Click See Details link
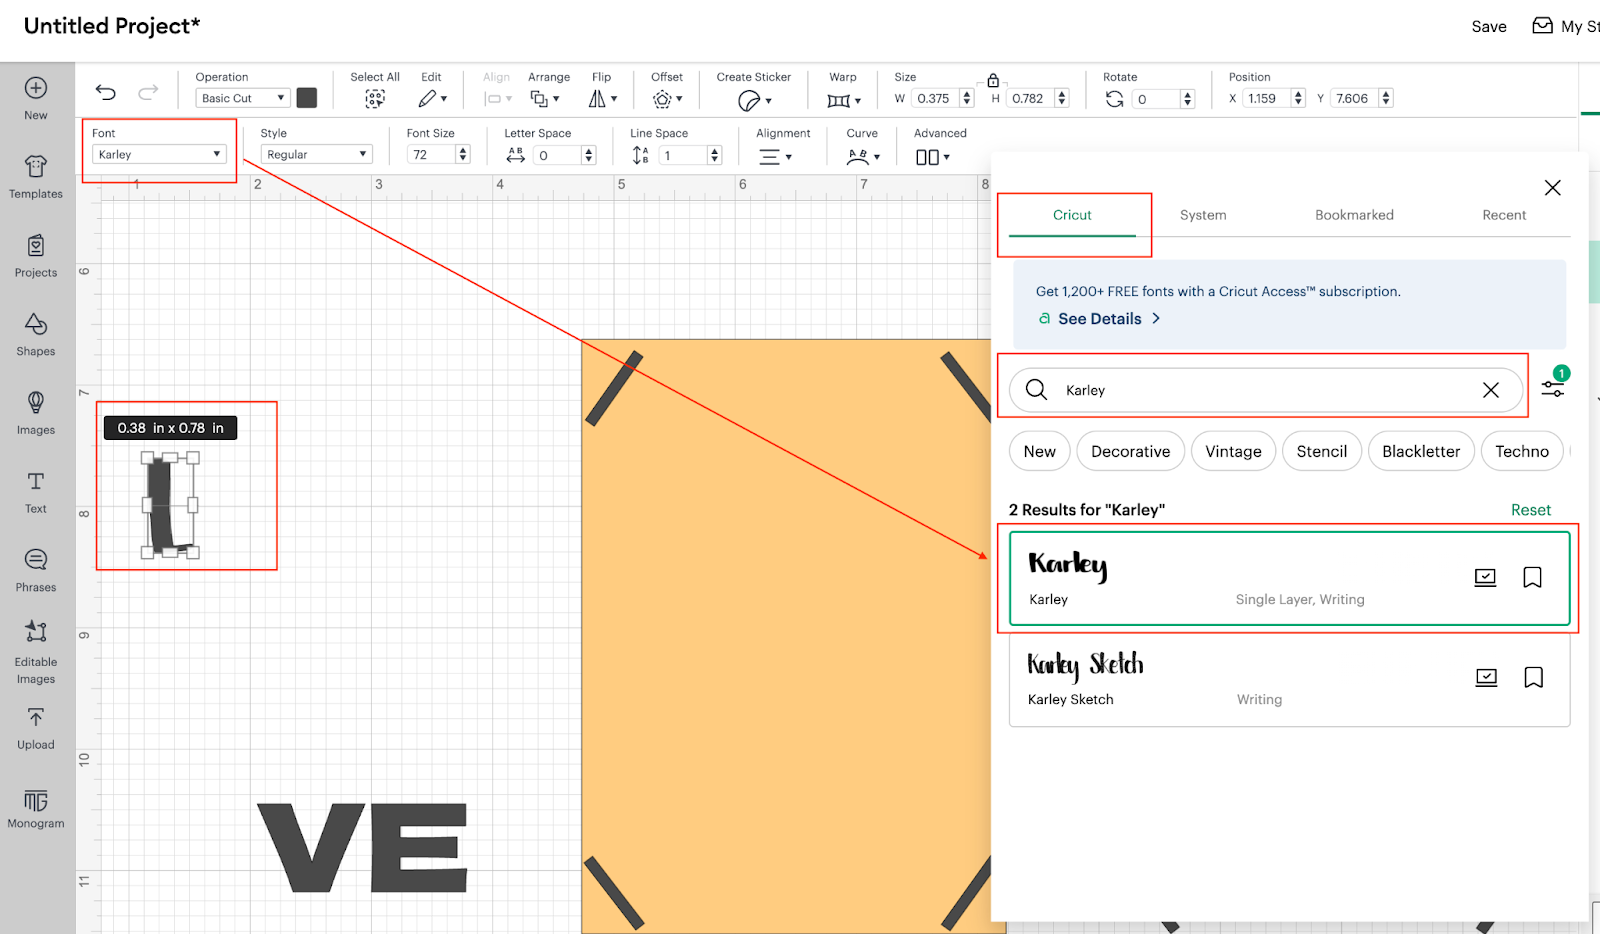Viewport: 1600px width, 934px height. 1100,319
